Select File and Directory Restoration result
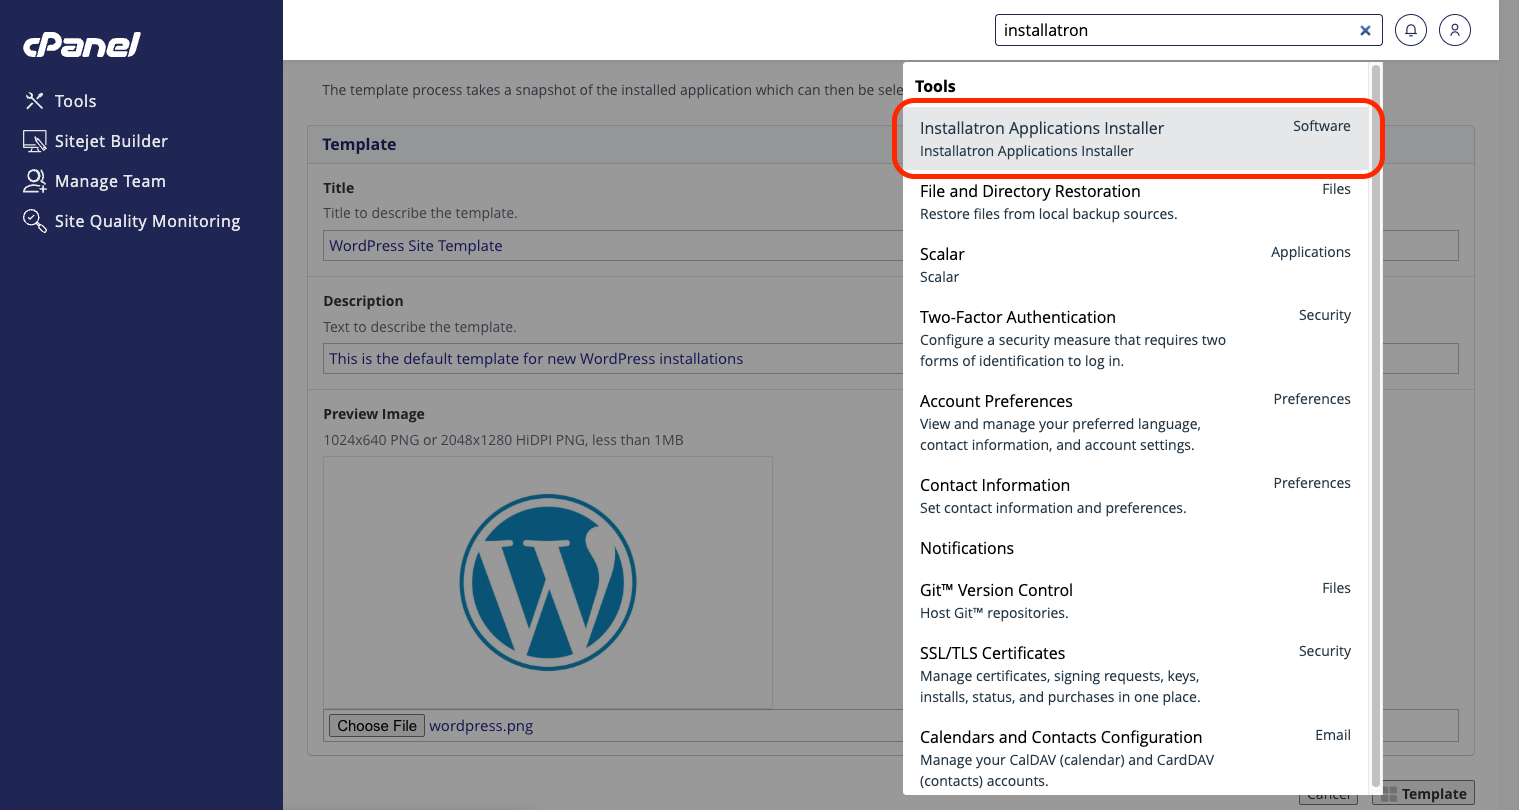This screenshot has height=810, width=1519. click(1136, 202)
